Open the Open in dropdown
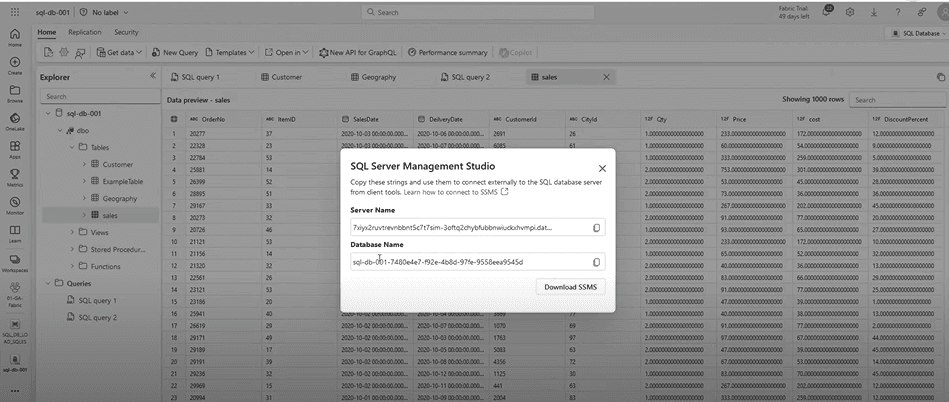The height and width of the screenshot is (402, 949). tap(287, 53)
